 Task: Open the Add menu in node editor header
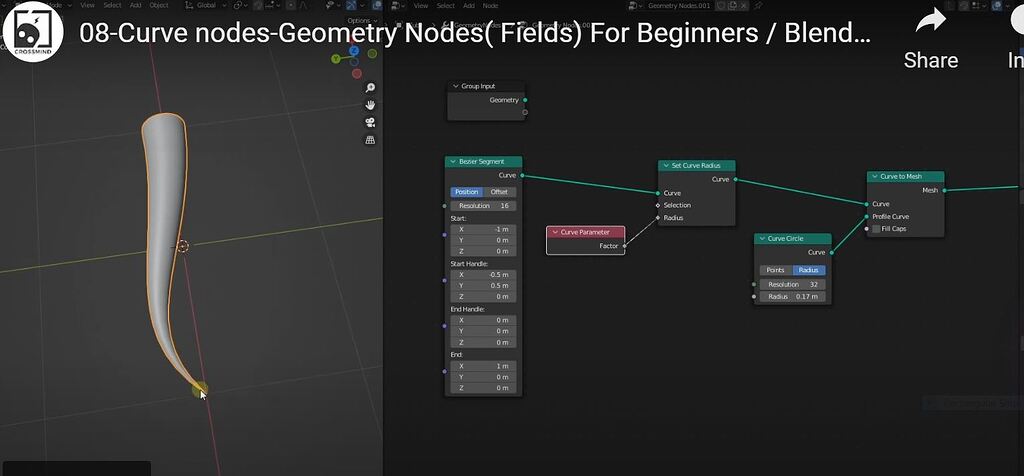coord(469,5)
